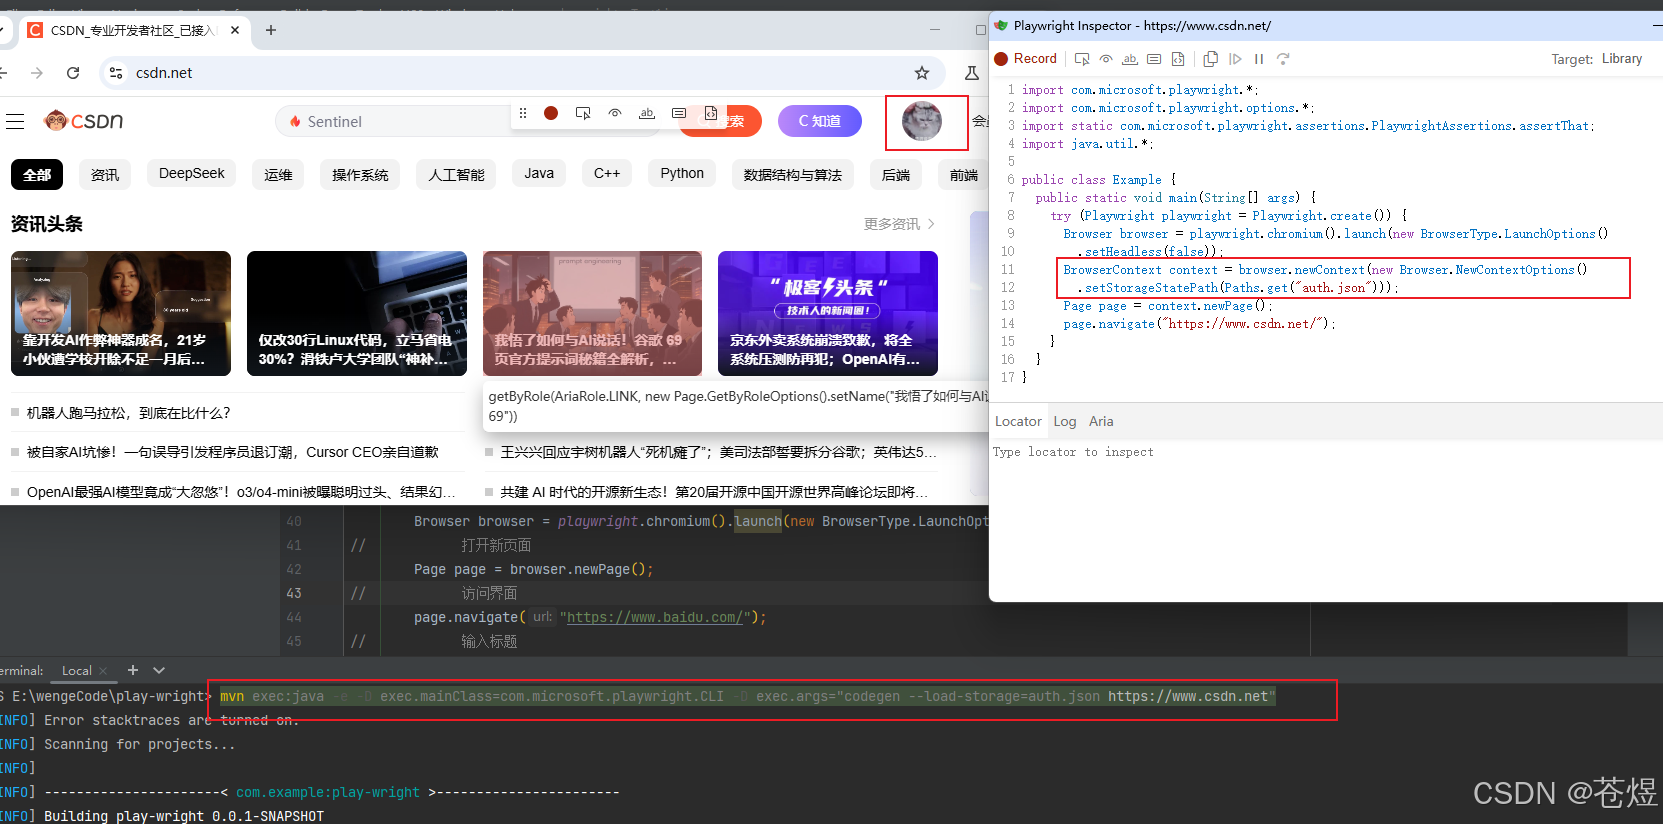Close the CSDN browser tab
The image size is (1663, 824).
[x=235, y=30]
